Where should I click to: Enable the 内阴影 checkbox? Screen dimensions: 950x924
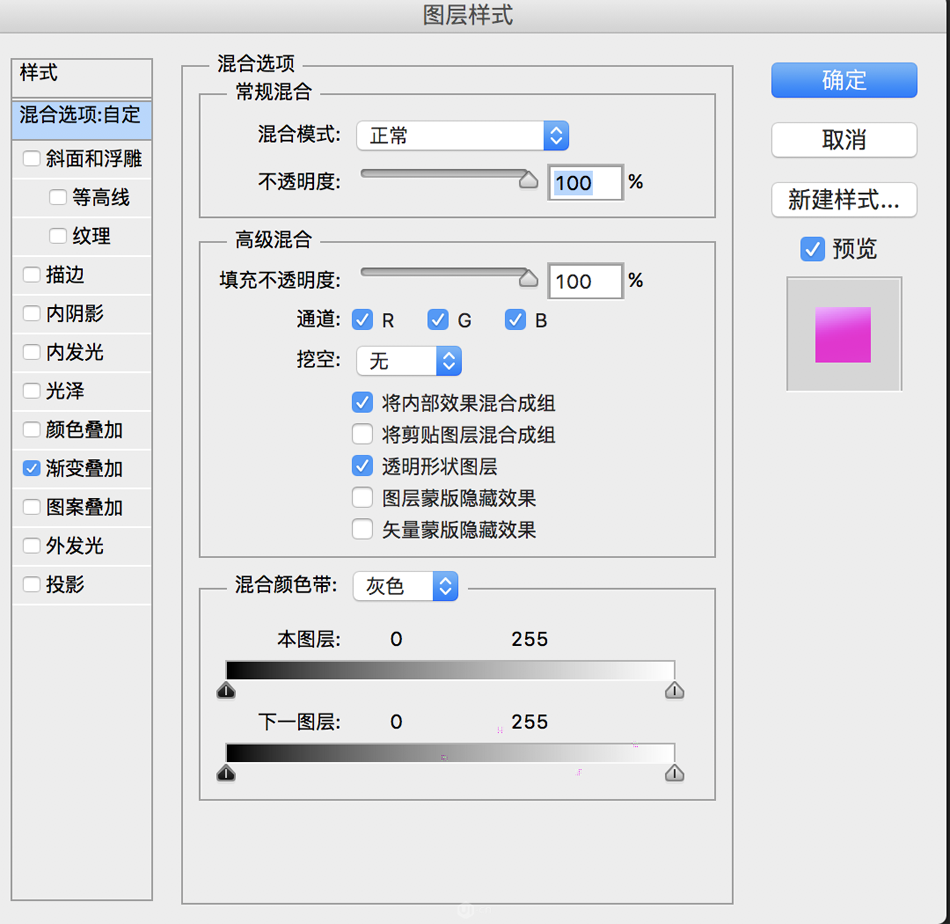(x=32, y=313)
